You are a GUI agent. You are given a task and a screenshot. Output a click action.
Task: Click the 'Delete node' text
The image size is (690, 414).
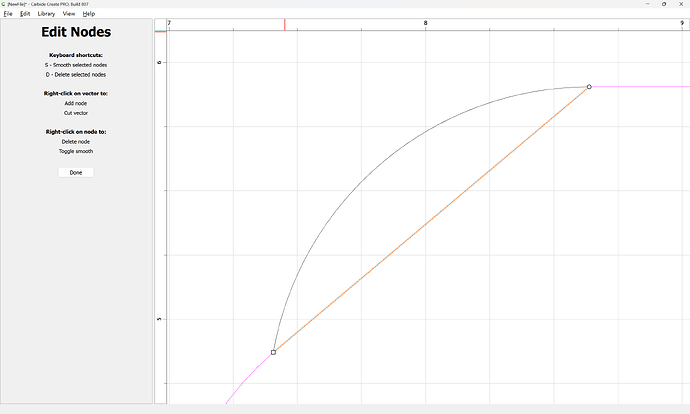click(76, 142)
